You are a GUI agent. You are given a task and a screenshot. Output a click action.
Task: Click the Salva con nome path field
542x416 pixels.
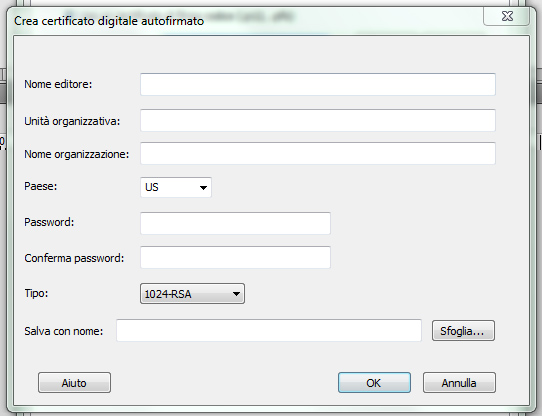click(x=269, y=331)
